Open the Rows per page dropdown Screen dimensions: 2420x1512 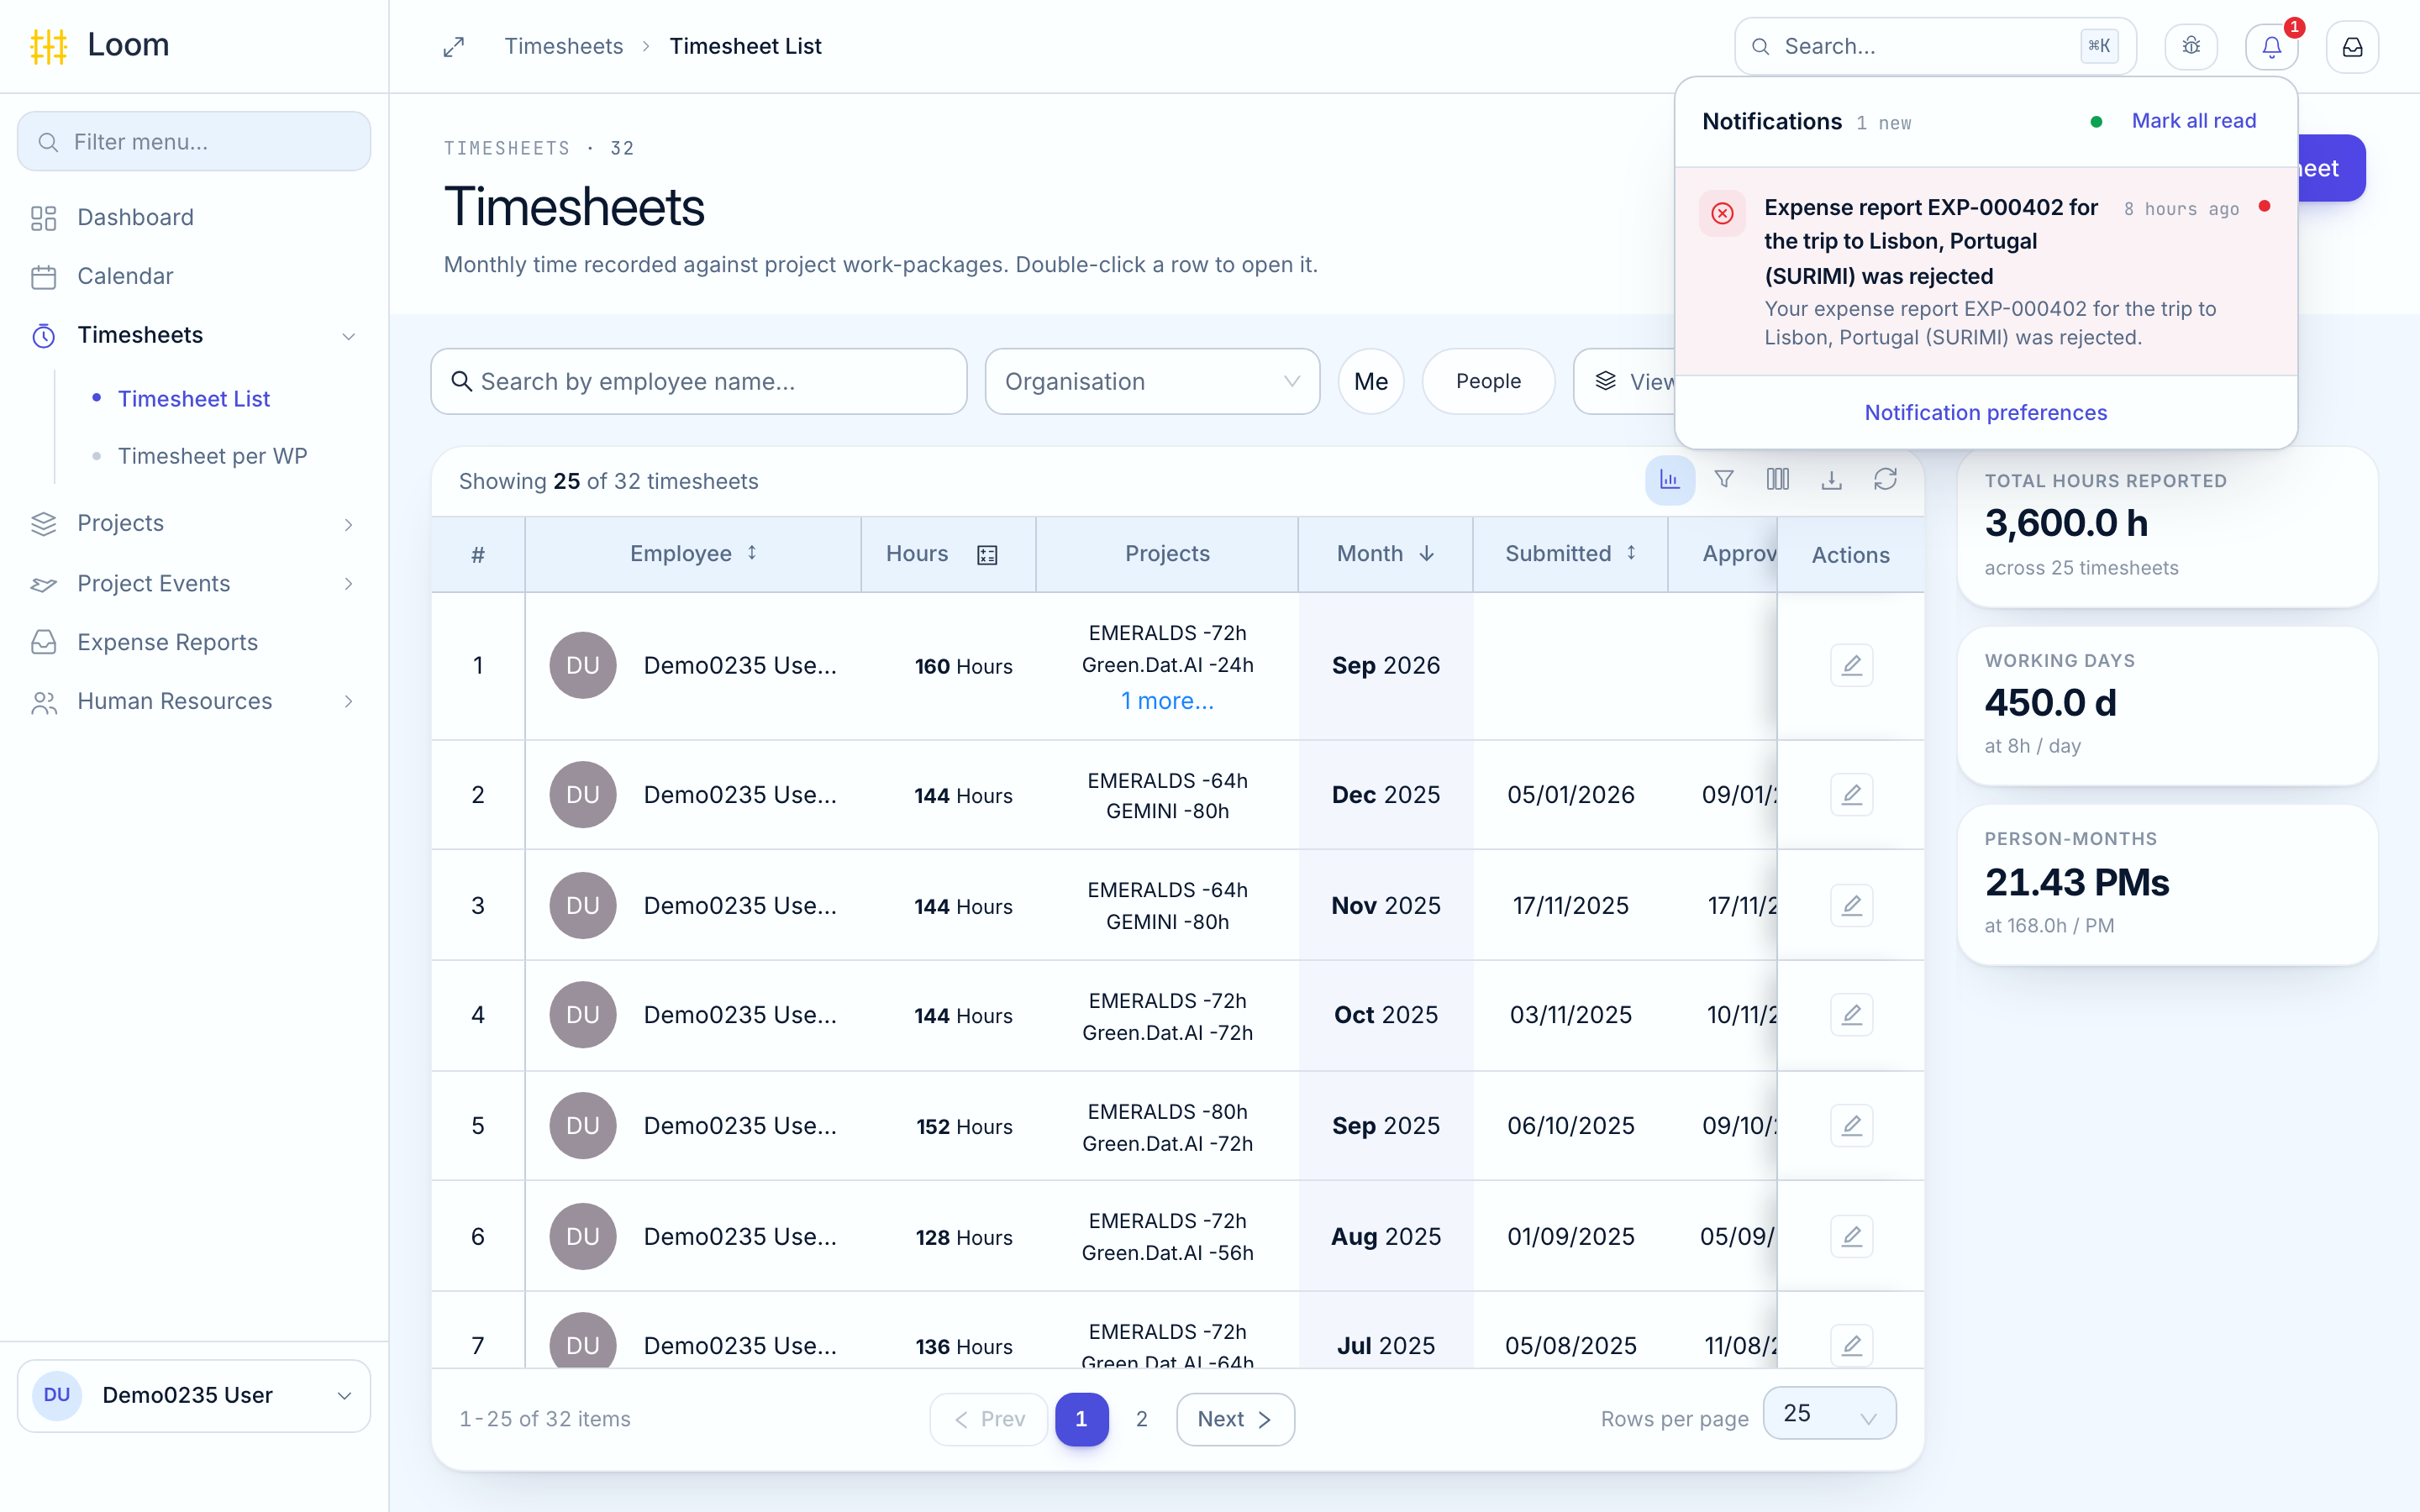pos(1829,1413)
